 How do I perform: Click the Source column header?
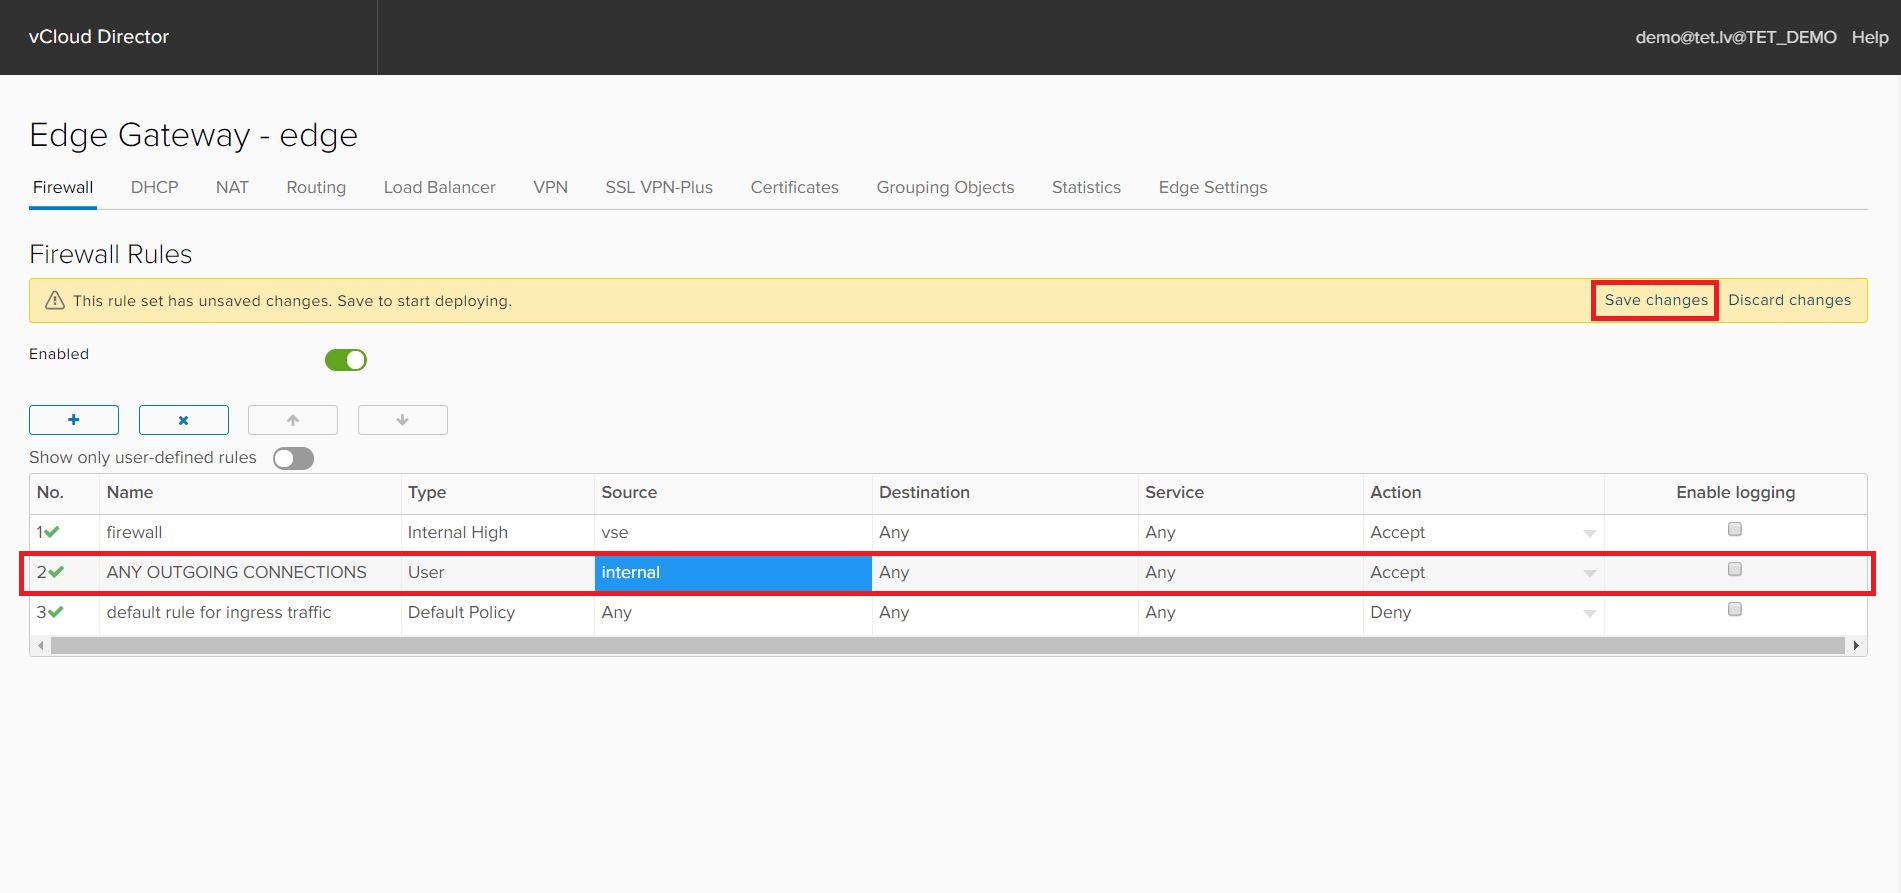pos(733,493)
